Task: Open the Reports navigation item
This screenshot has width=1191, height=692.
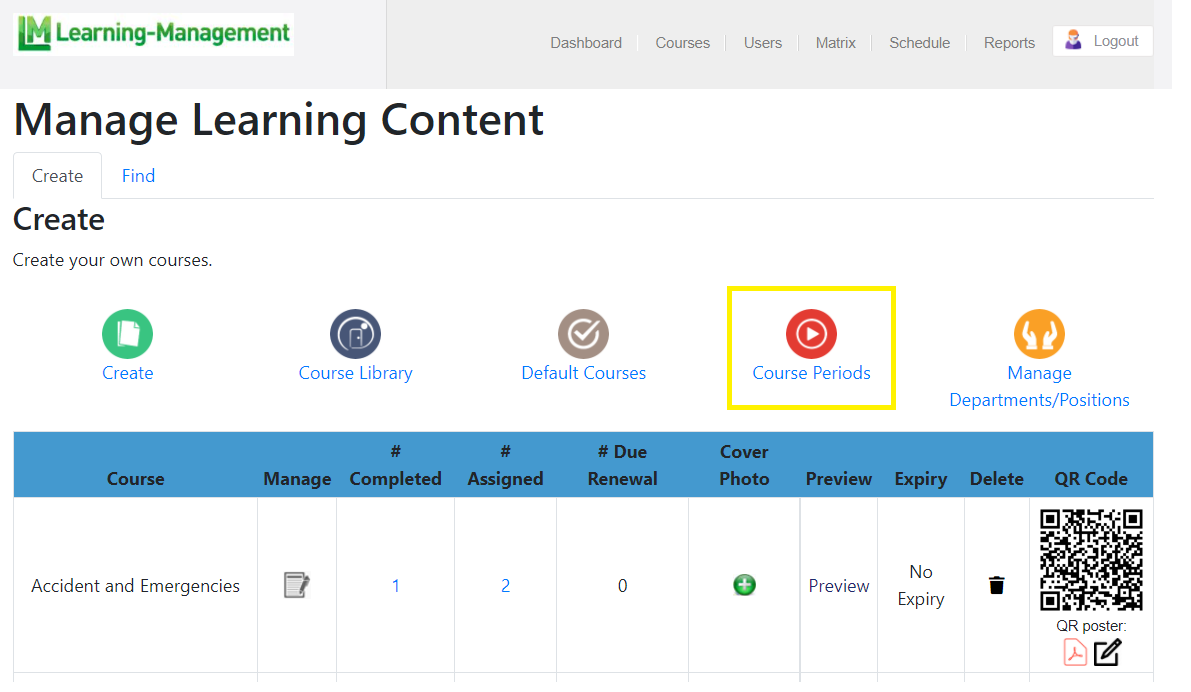Action: [1009, 43]
